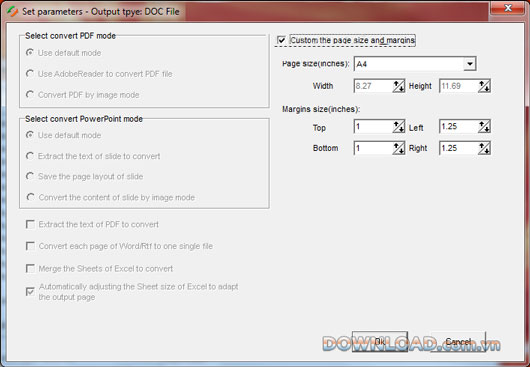Click the application icon in title bar

[x=12, y=11]
